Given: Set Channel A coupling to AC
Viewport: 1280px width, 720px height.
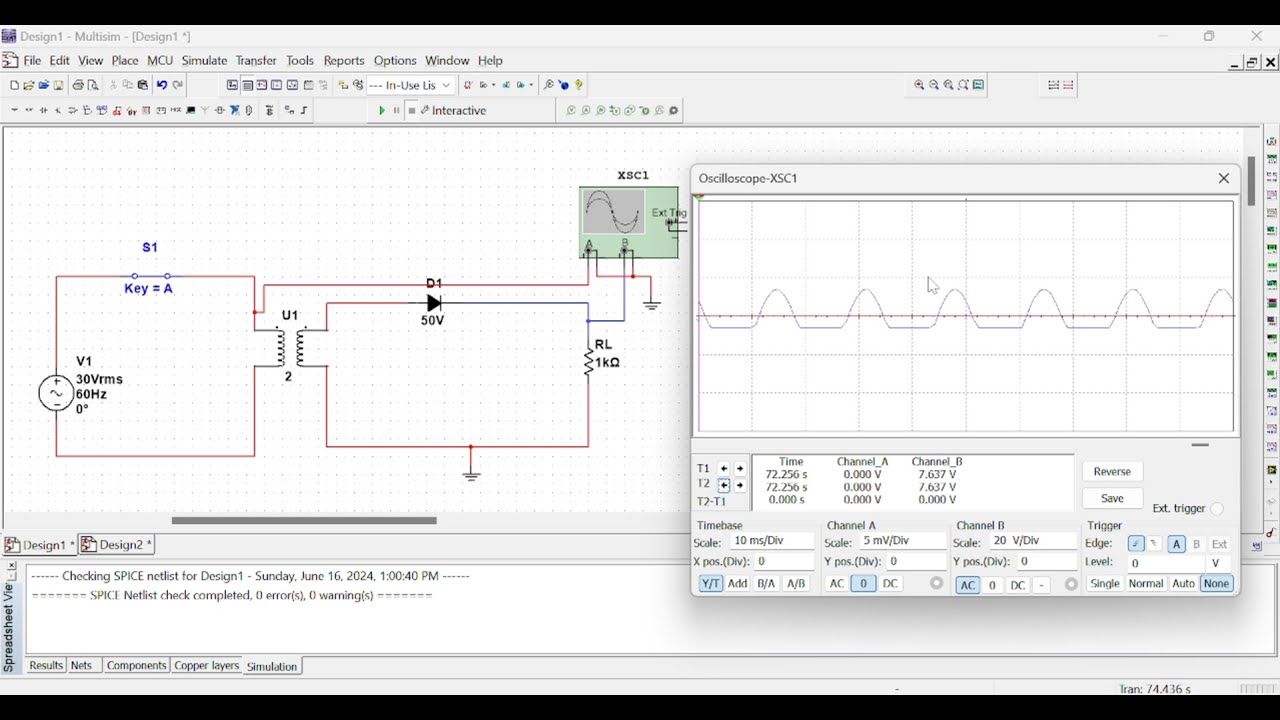Looking at the screenshot, I should point(837,584).
